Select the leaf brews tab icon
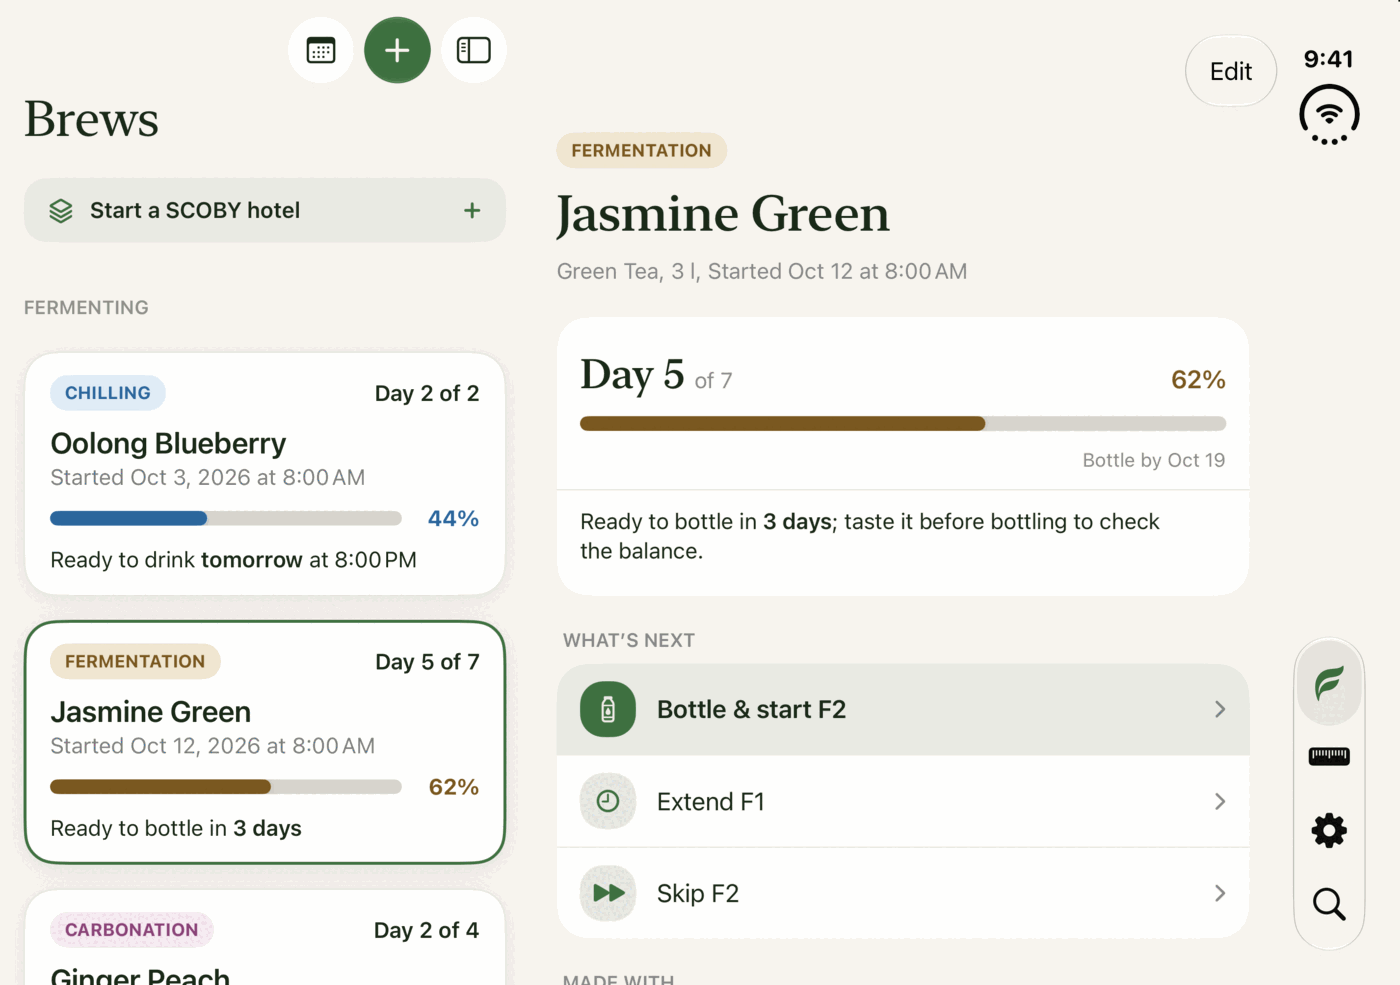This screenshot has height=985, width=1400. [1329, 683]
